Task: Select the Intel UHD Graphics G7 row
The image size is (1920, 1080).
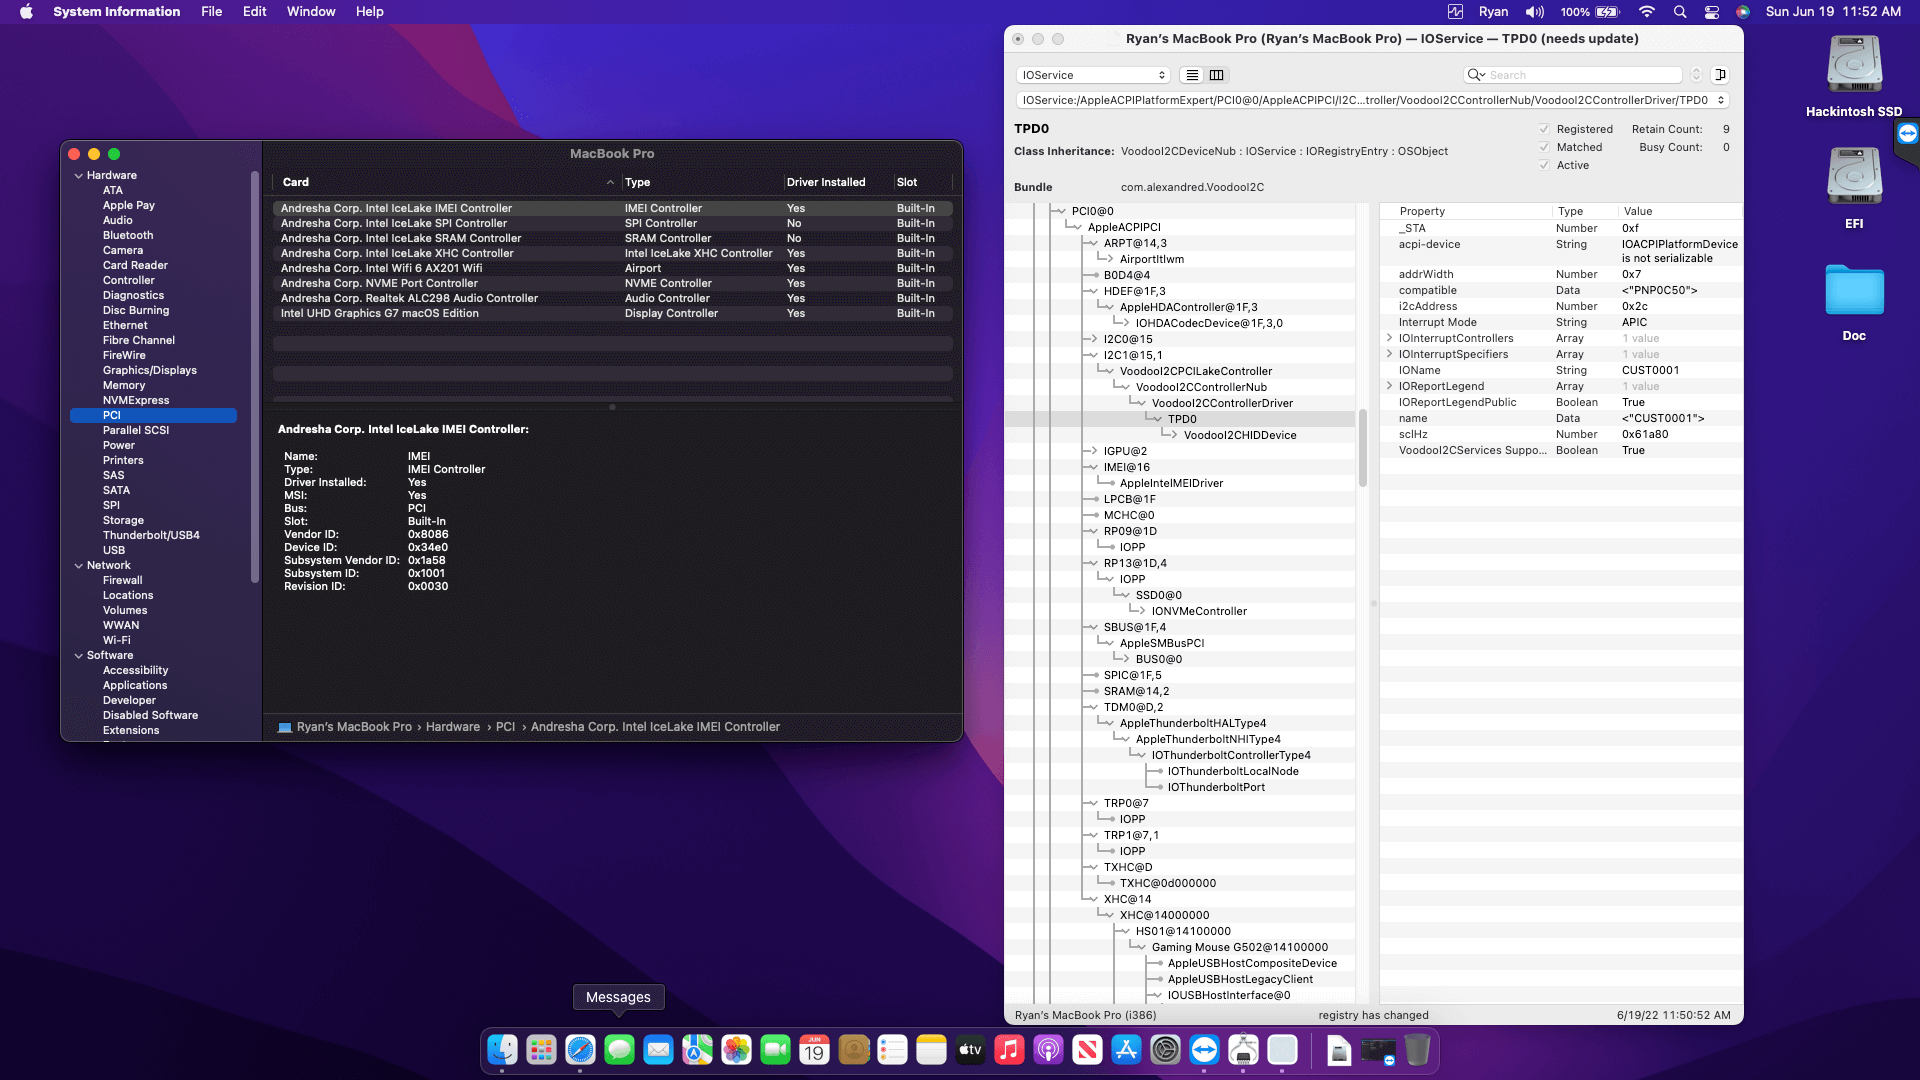Action: click(612, 314)
